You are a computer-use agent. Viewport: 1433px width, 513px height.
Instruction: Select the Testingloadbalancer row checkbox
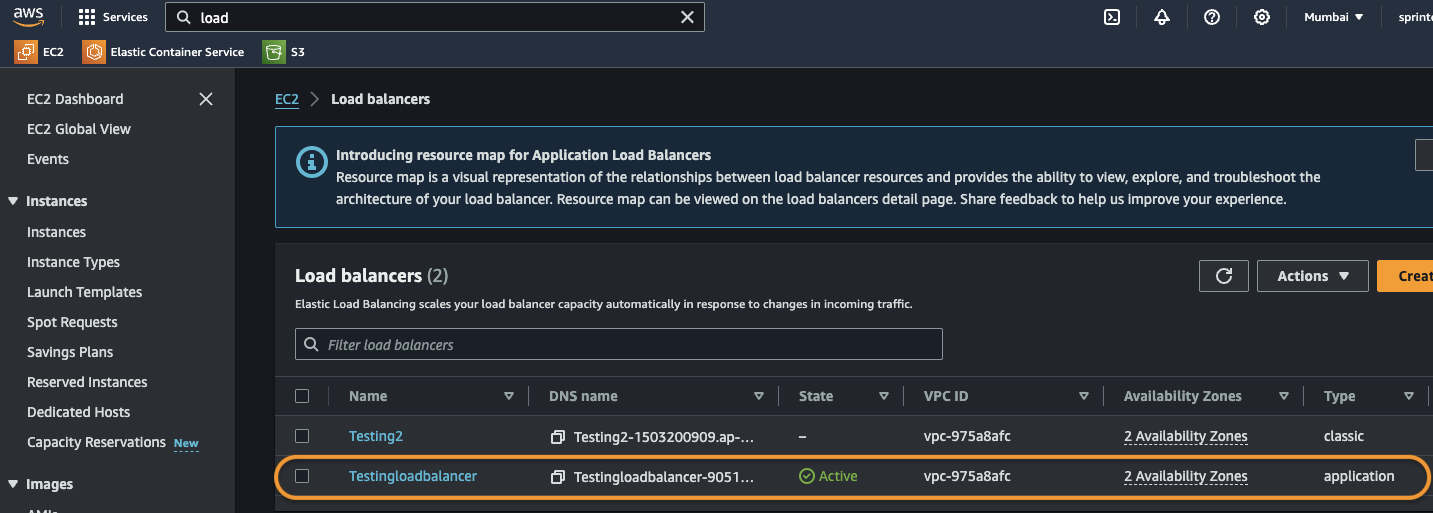(302, 476)
